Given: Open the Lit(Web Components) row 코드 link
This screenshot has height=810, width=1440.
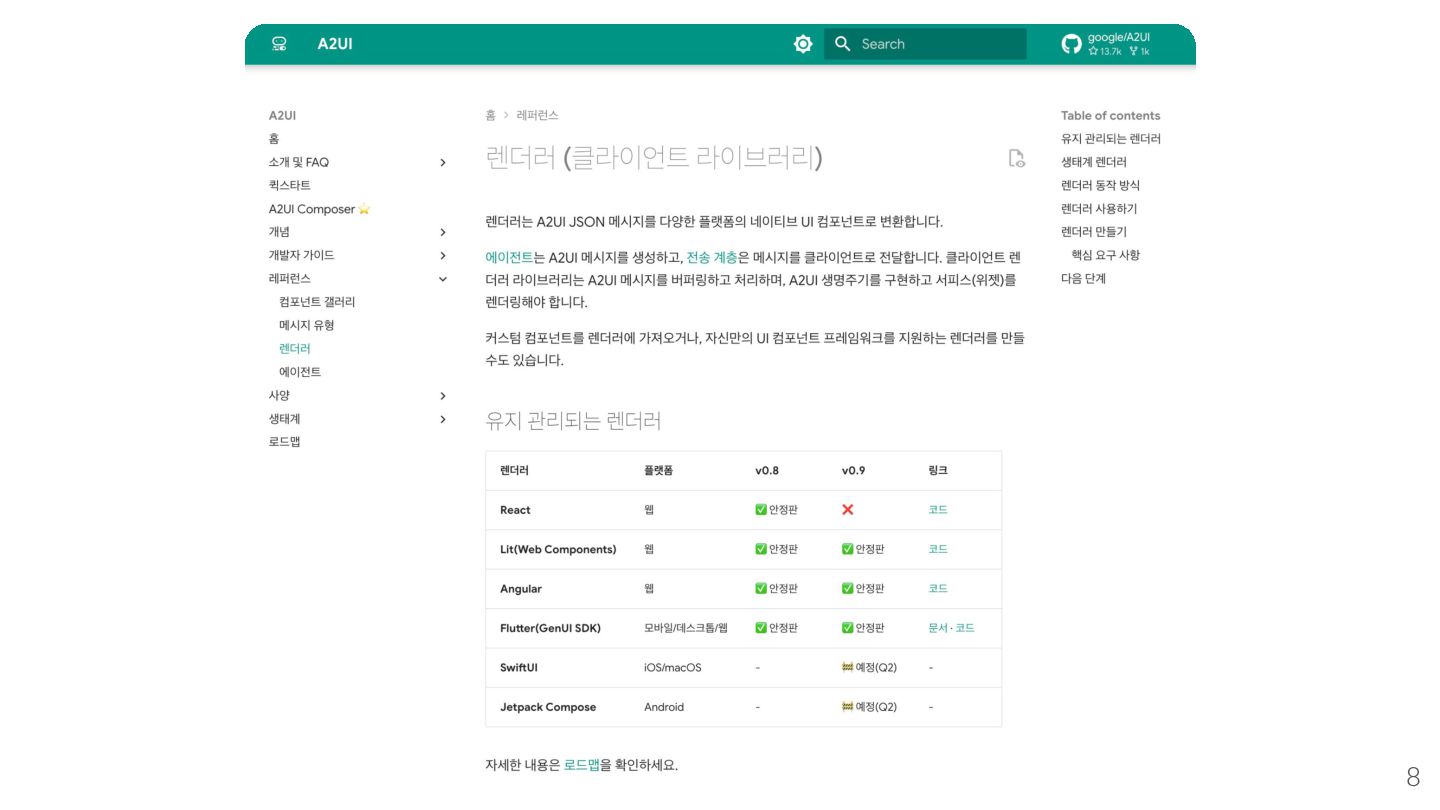Looking at the screenshot, I should pyautogui.click(x=938, y=549).
